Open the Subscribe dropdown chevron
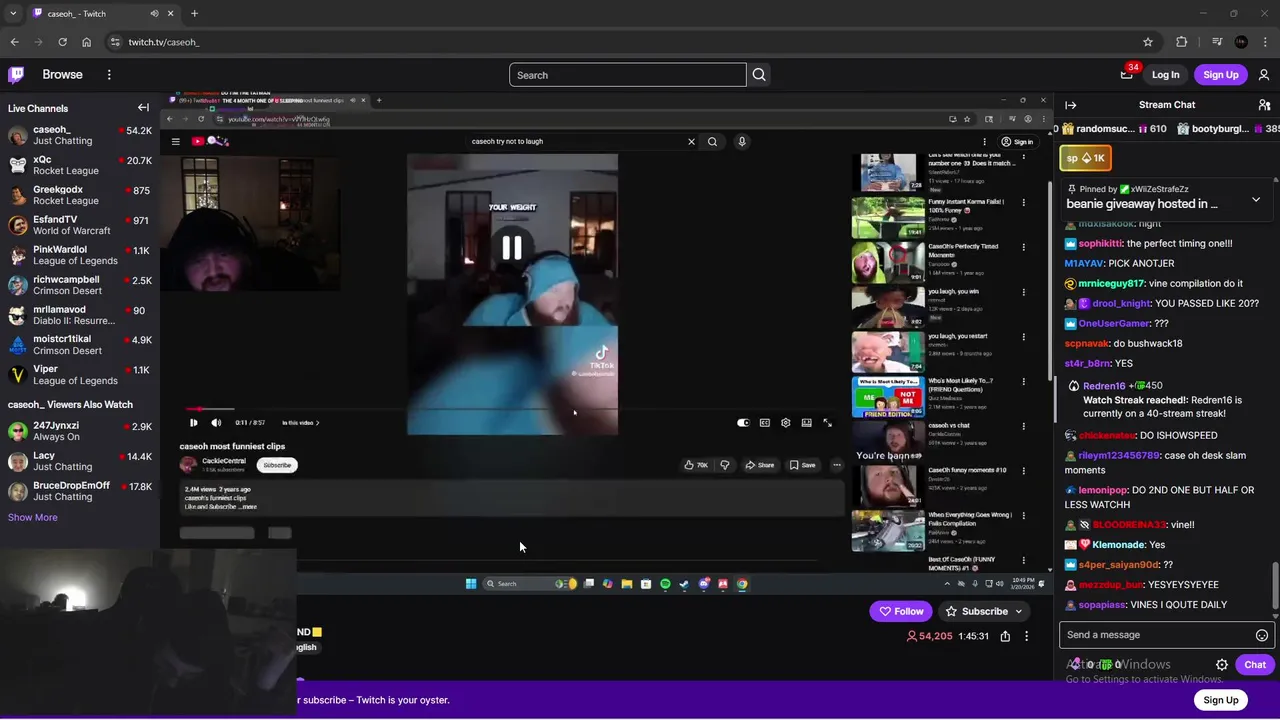 tap(1019, 611)
